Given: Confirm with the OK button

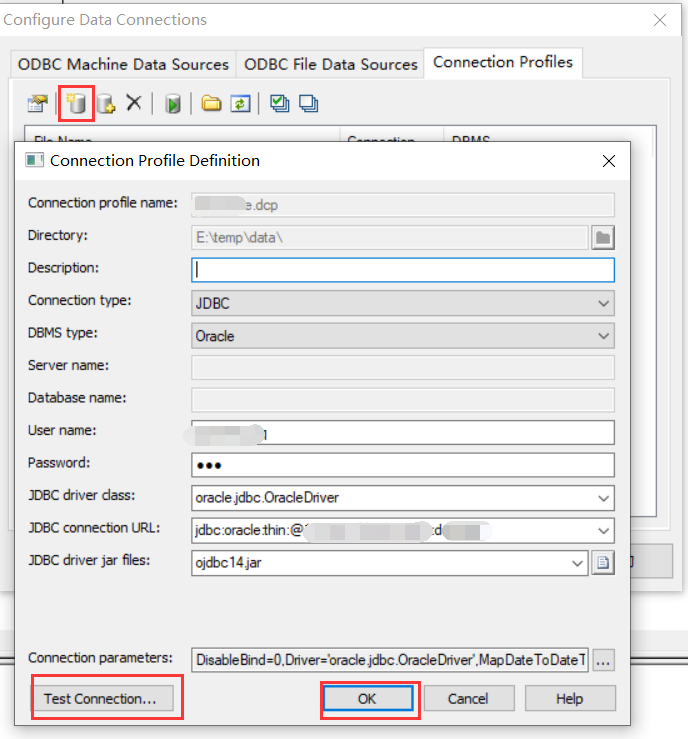Looking at the screenshot, I should click(x=368, y=698).
